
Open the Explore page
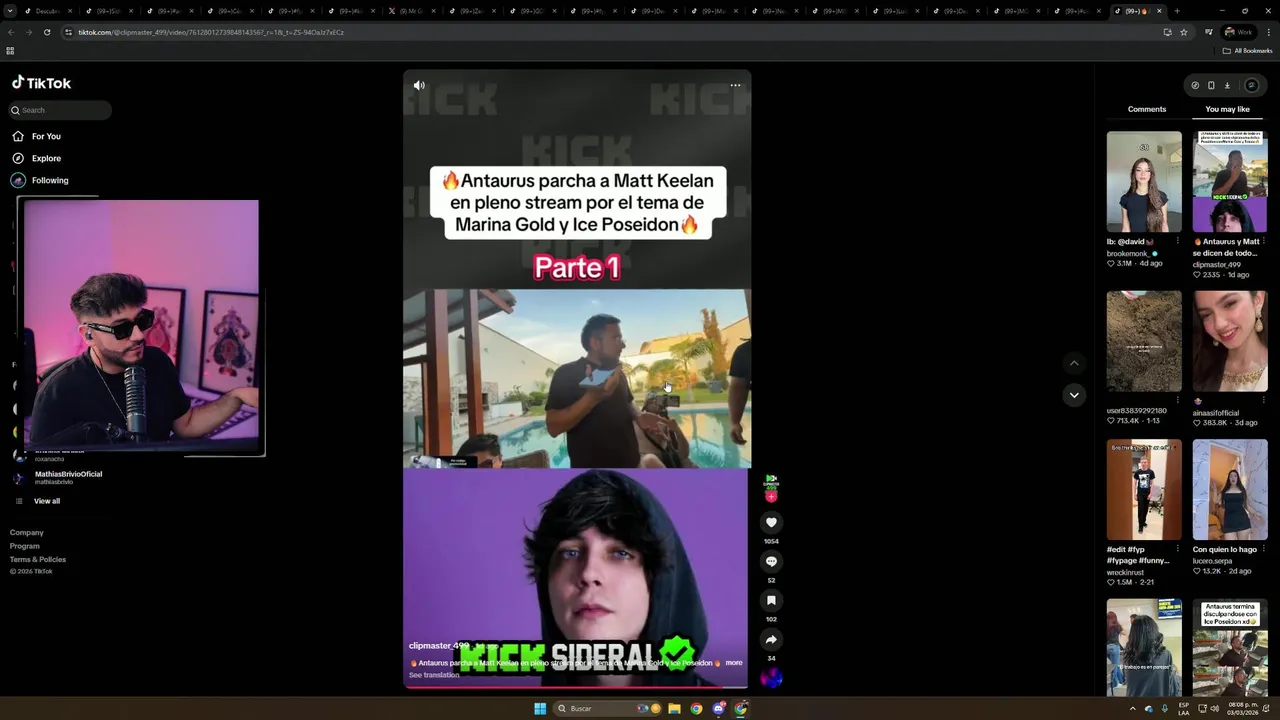click(x=36, y=158)
